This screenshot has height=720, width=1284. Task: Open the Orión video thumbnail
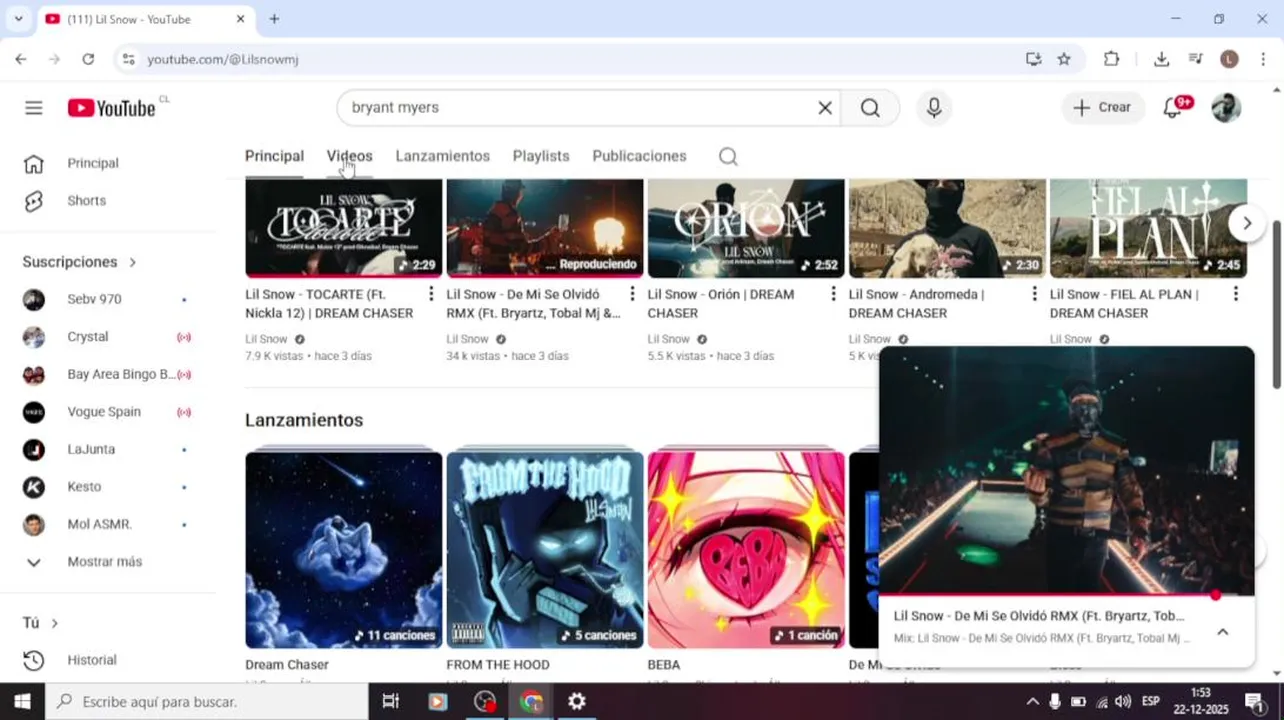(x=746, y=228)
